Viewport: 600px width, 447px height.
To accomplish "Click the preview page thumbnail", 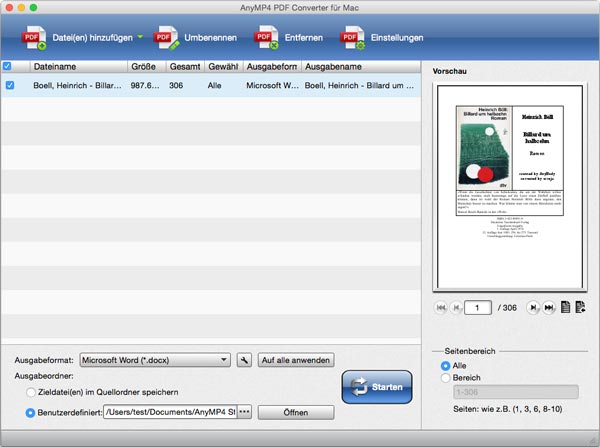I will (510, 187).
